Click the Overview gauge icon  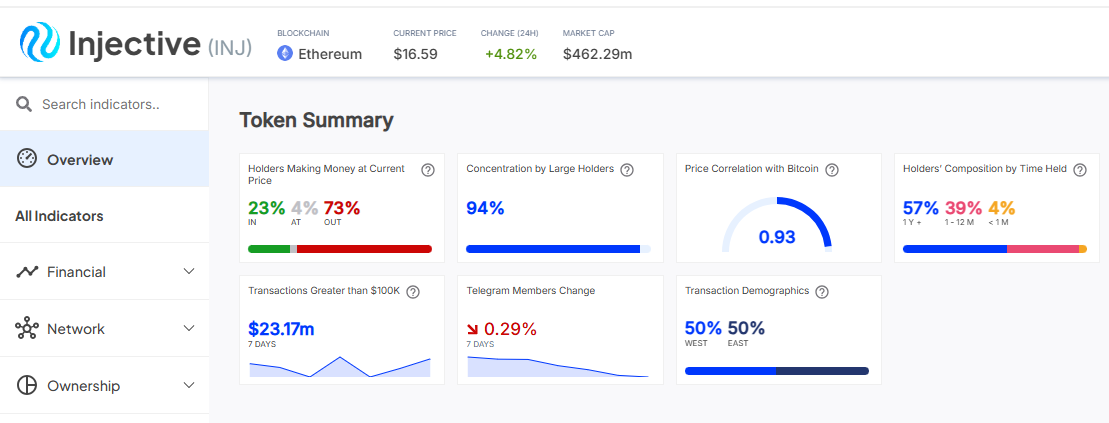tap(26, 159)
